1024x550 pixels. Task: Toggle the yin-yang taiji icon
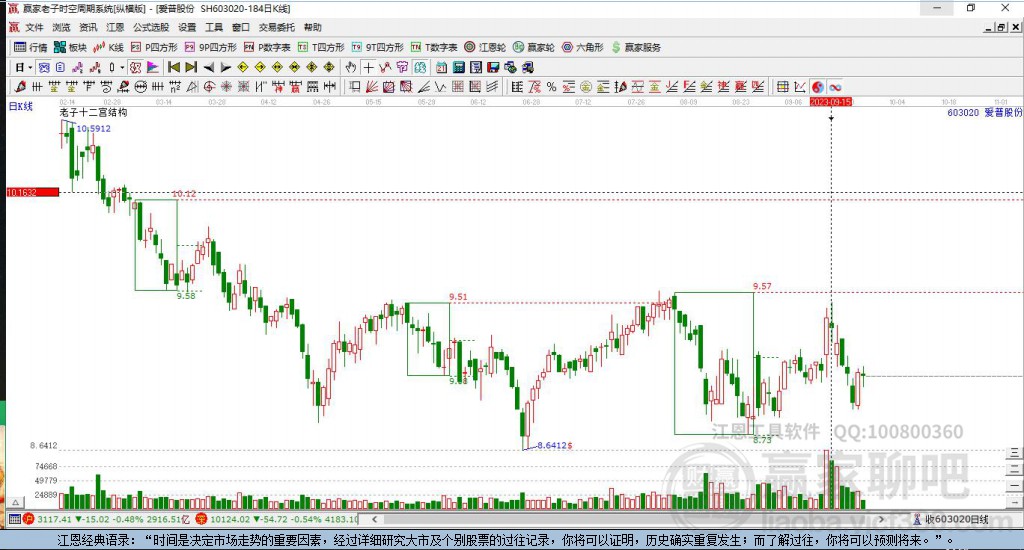click(818, 87)
